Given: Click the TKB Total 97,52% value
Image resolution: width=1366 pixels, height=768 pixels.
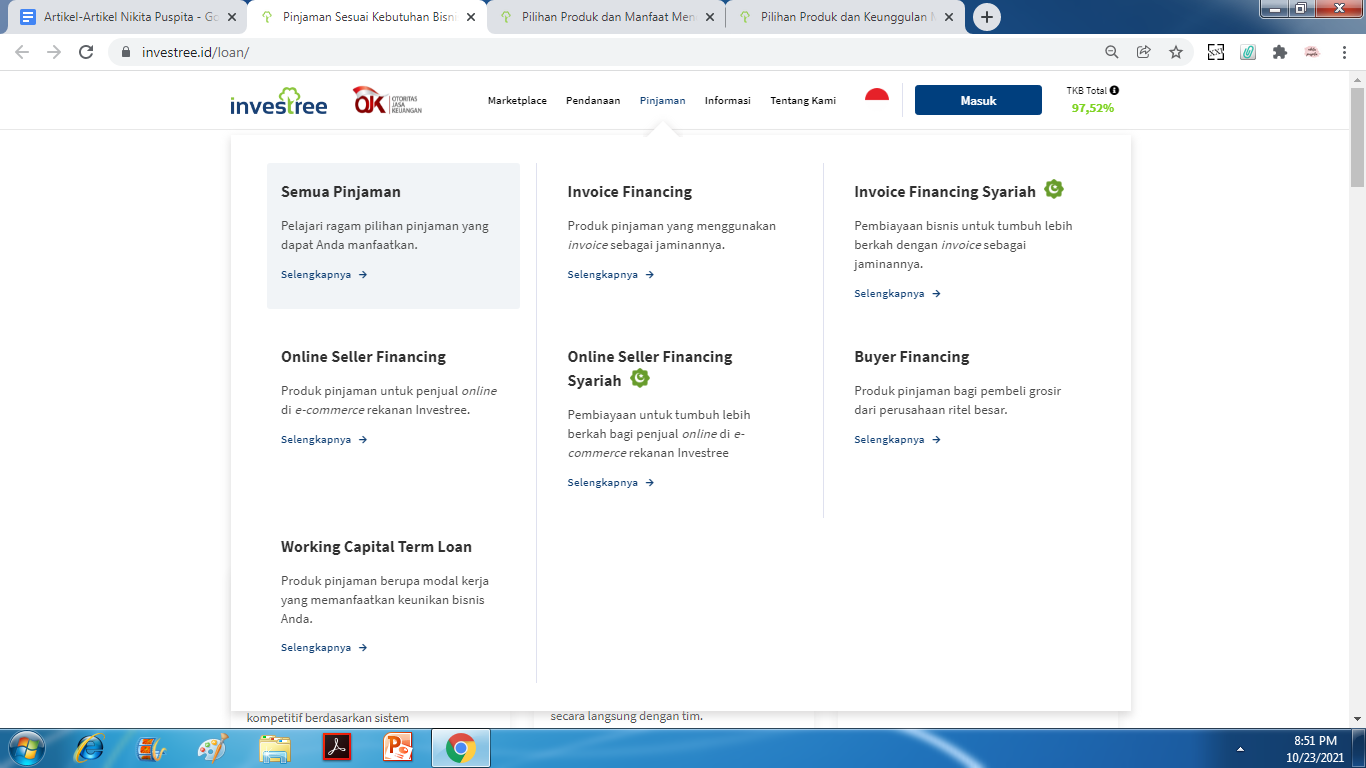Looking at the screenshot, I should [x=1093, y=108].
